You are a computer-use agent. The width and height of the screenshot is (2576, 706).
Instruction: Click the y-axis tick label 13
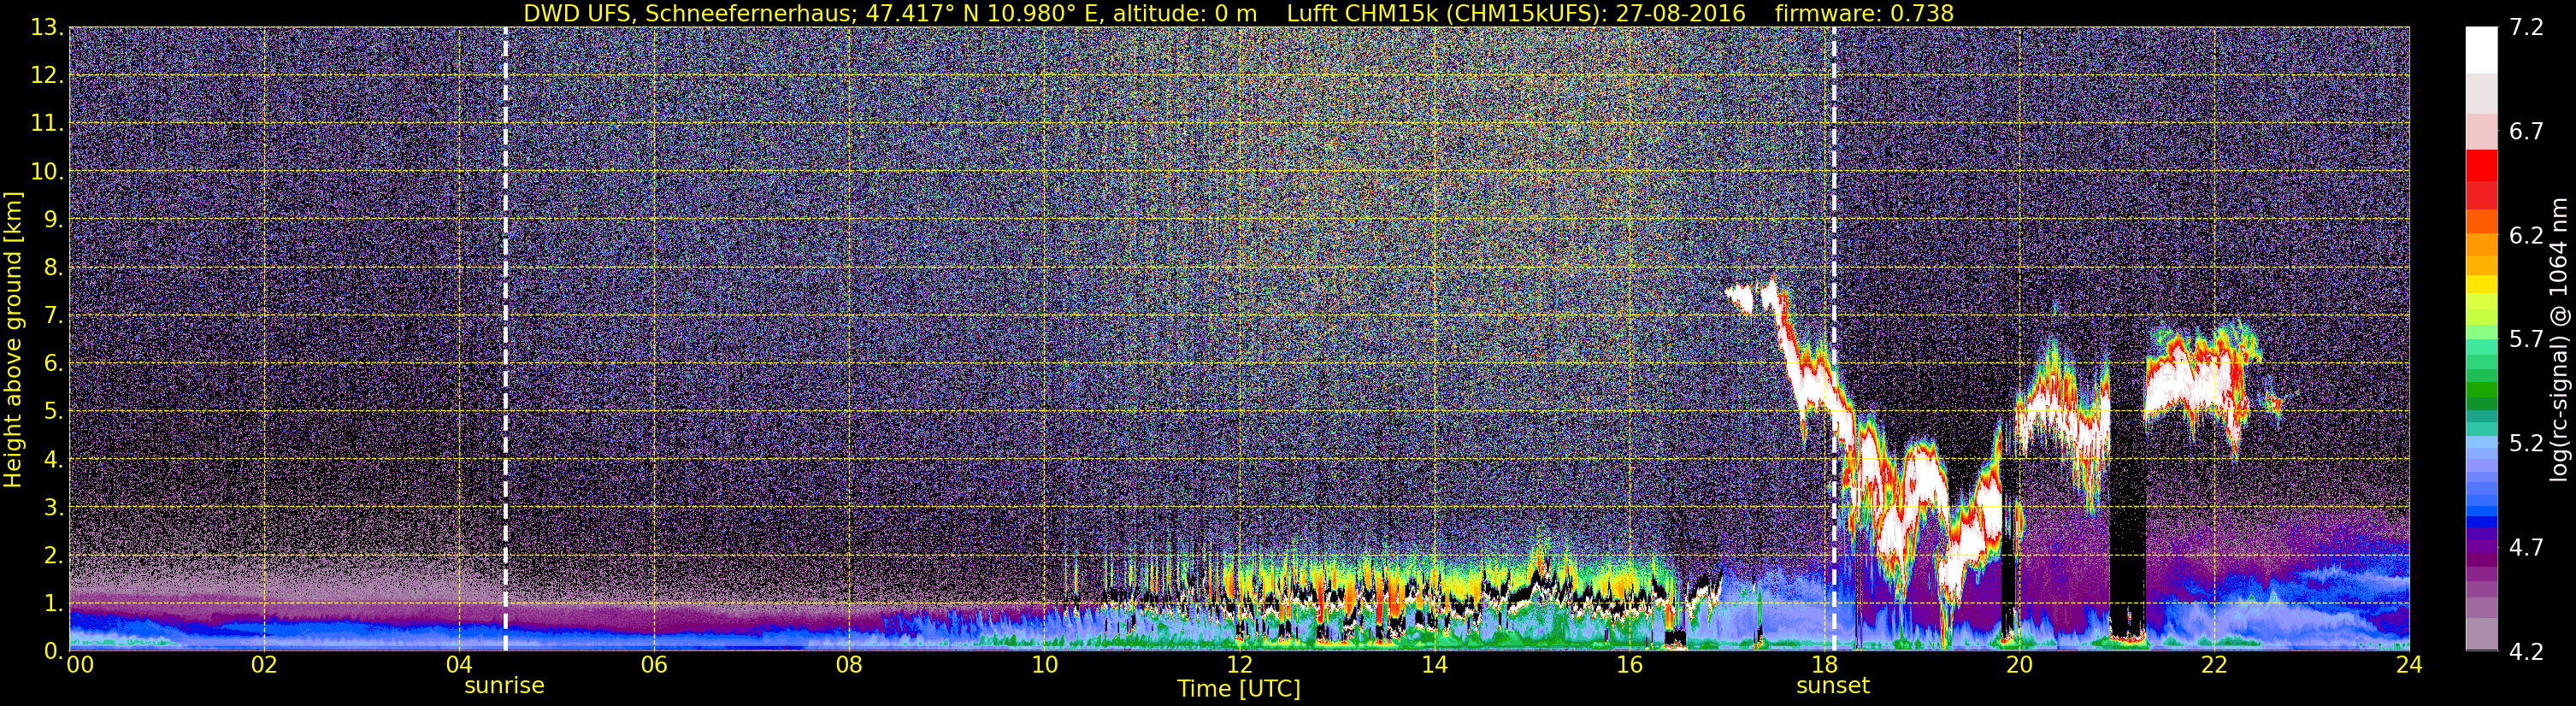47,28
